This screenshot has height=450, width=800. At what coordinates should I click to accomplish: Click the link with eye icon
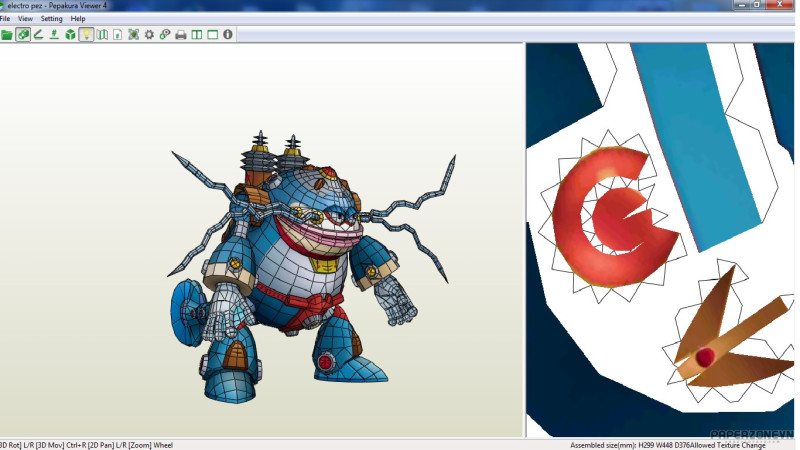[165, 35]
